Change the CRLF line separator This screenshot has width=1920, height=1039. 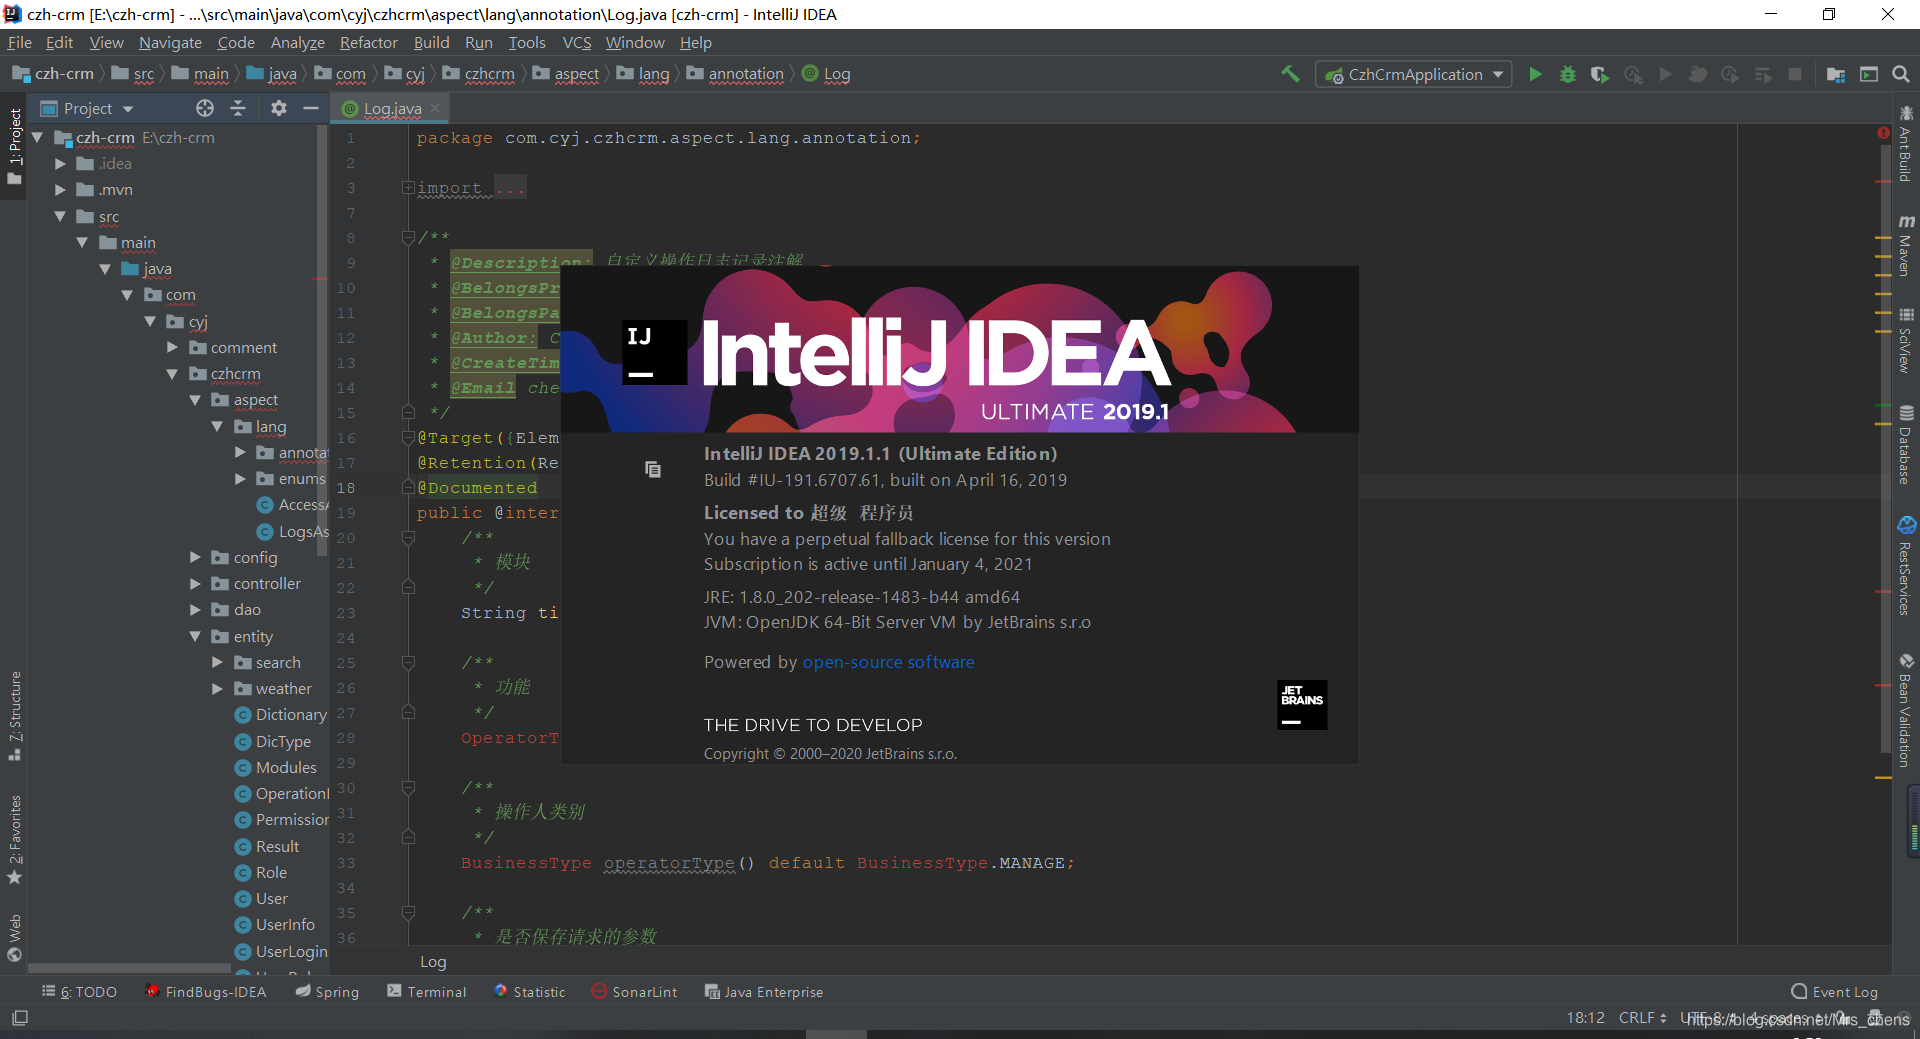(x=1642, y=1018)
